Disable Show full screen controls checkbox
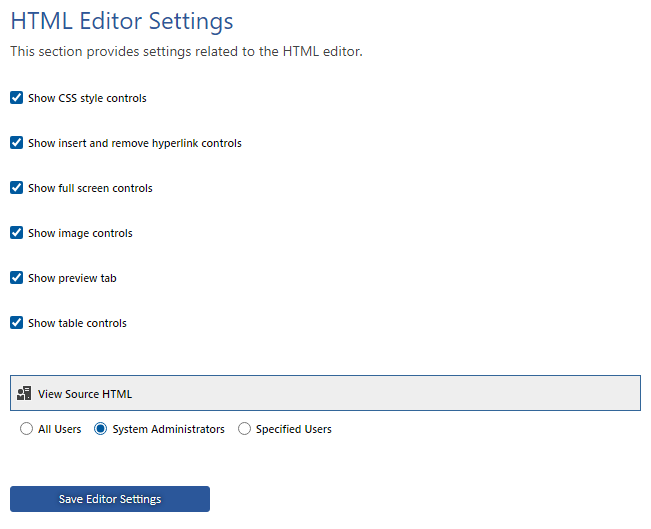Viewport: 651px width, 529px height. tap(16, 187)
